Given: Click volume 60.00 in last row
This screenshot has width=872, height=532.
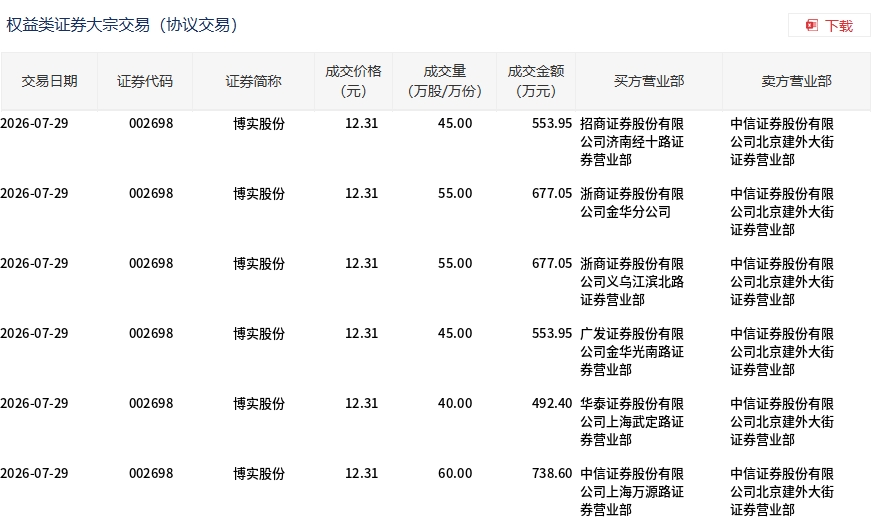Looking at the screenshot, I should tap(455, 474).
